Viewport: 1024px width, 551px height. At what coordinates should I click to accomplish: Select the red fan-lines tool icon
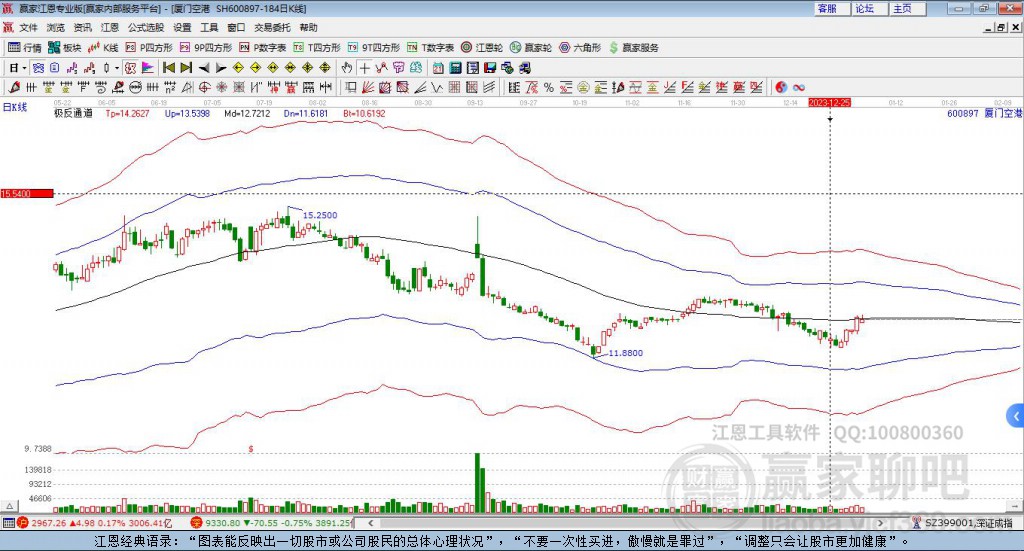368,87
